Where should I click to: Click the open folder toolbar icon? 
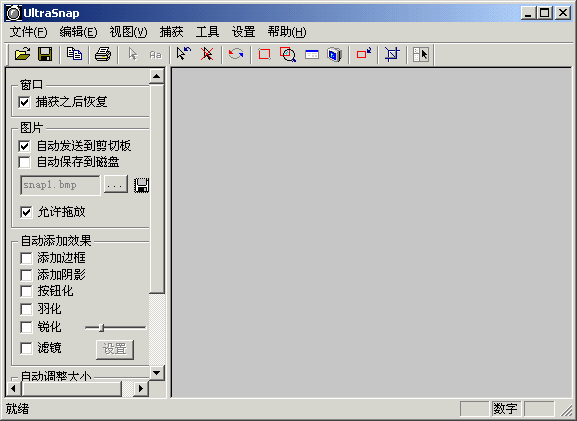[x=22, y=54]
